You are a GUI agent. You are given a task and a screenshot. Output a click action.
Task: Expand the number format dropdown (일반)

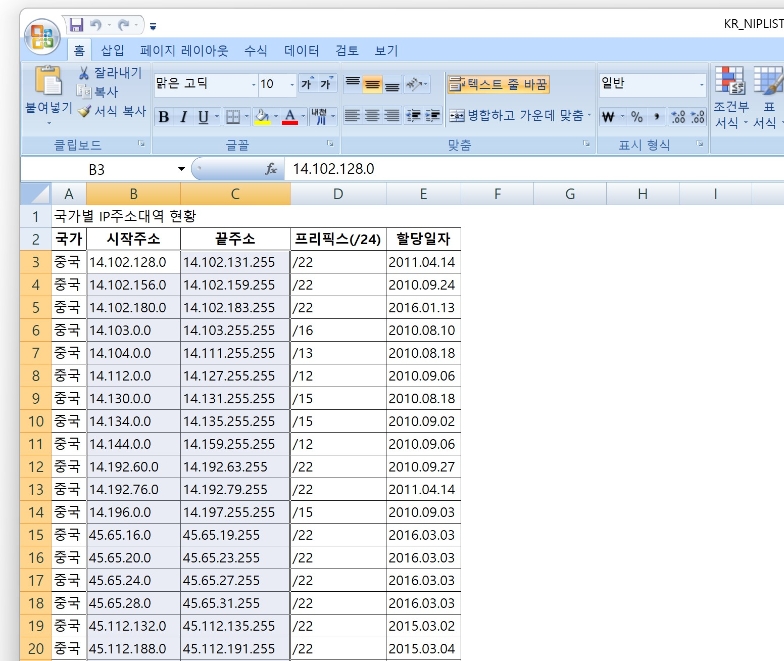tap(701, 84)
